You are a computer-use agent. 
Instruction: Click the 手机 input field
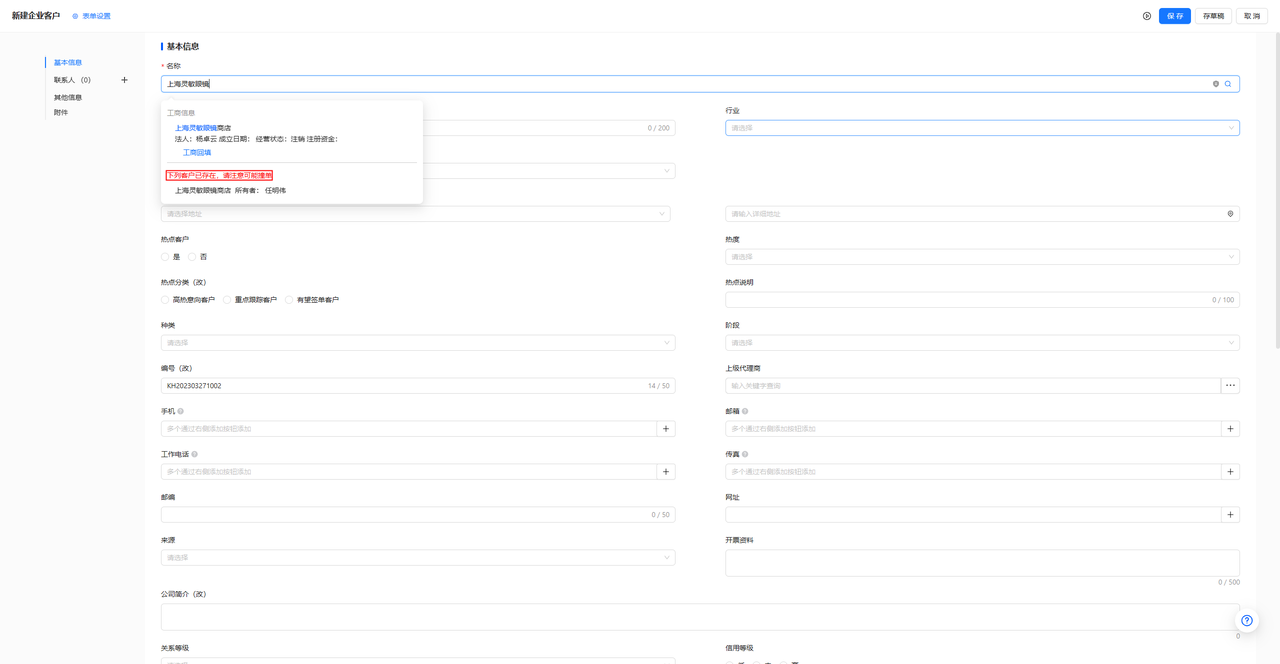click(409, 429)
